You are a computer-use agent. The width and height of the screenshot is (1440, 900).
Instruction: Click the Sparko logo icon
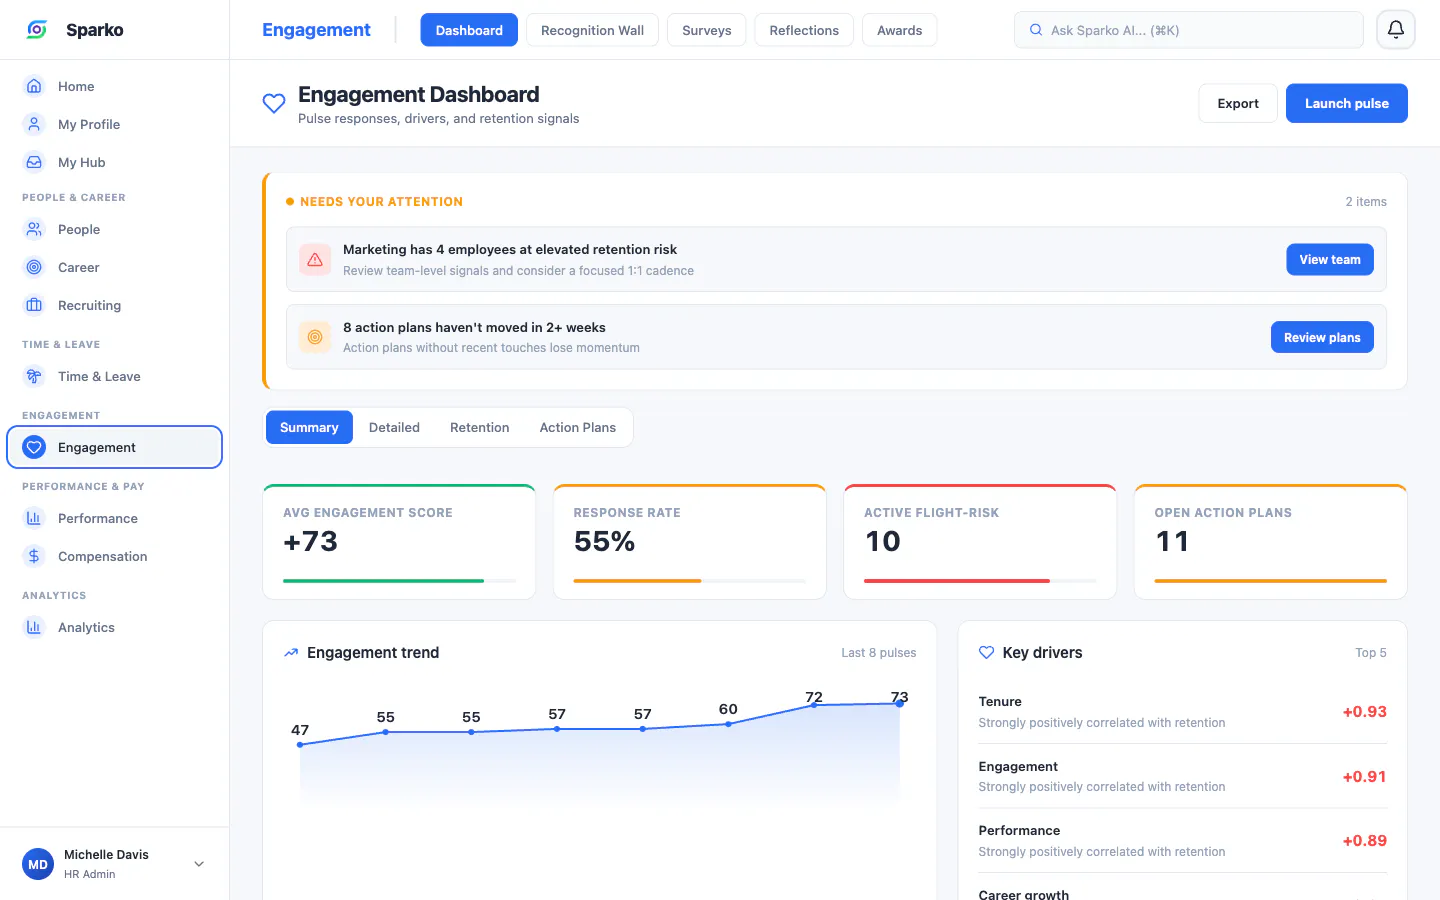click(x=37, y=30)
